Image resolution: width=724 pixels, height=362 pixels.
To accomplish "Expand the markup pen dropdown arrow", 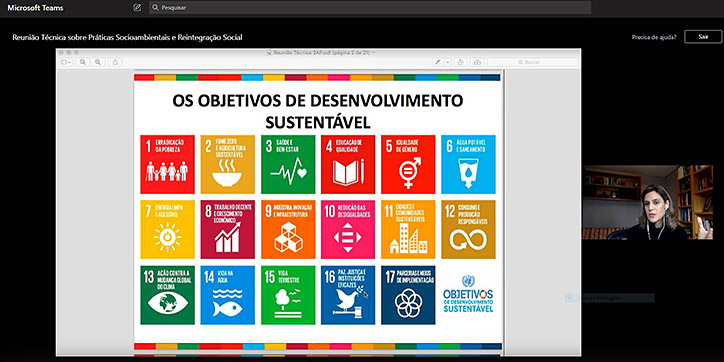I will tap(447, 62).
